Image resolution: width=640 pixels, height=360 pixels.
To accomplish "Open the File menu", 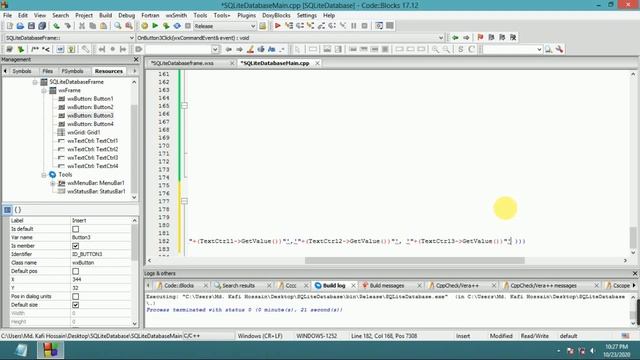I will 7,15.
